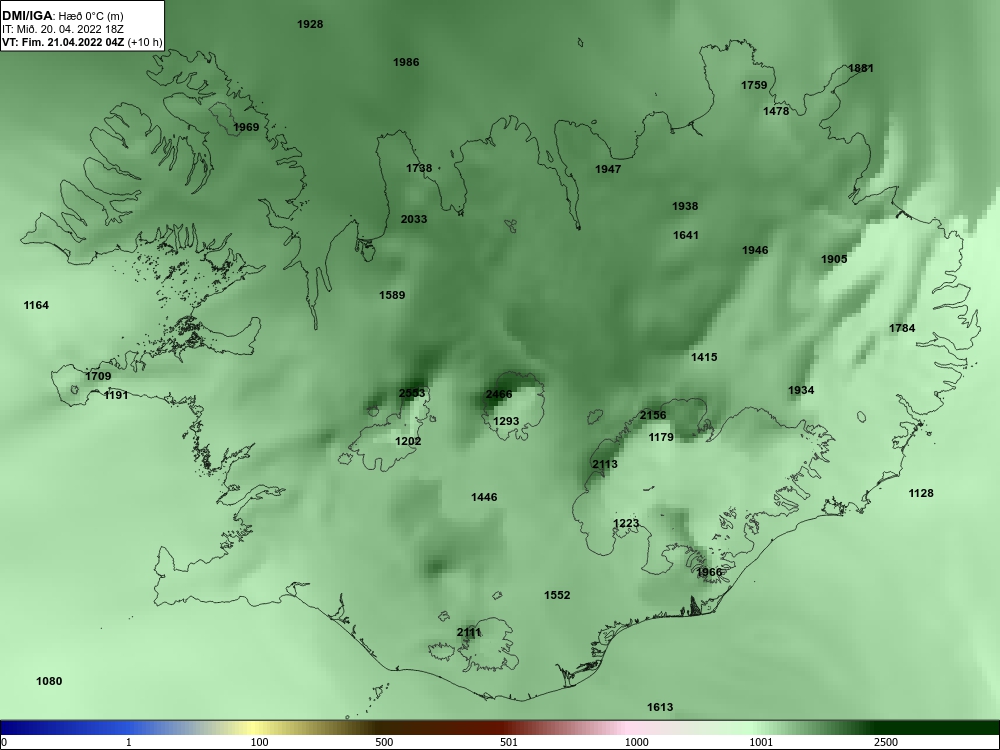Click the DMI/IGA Hæð 0°C title line
The image size is (1000, 750).
(63, 15)
